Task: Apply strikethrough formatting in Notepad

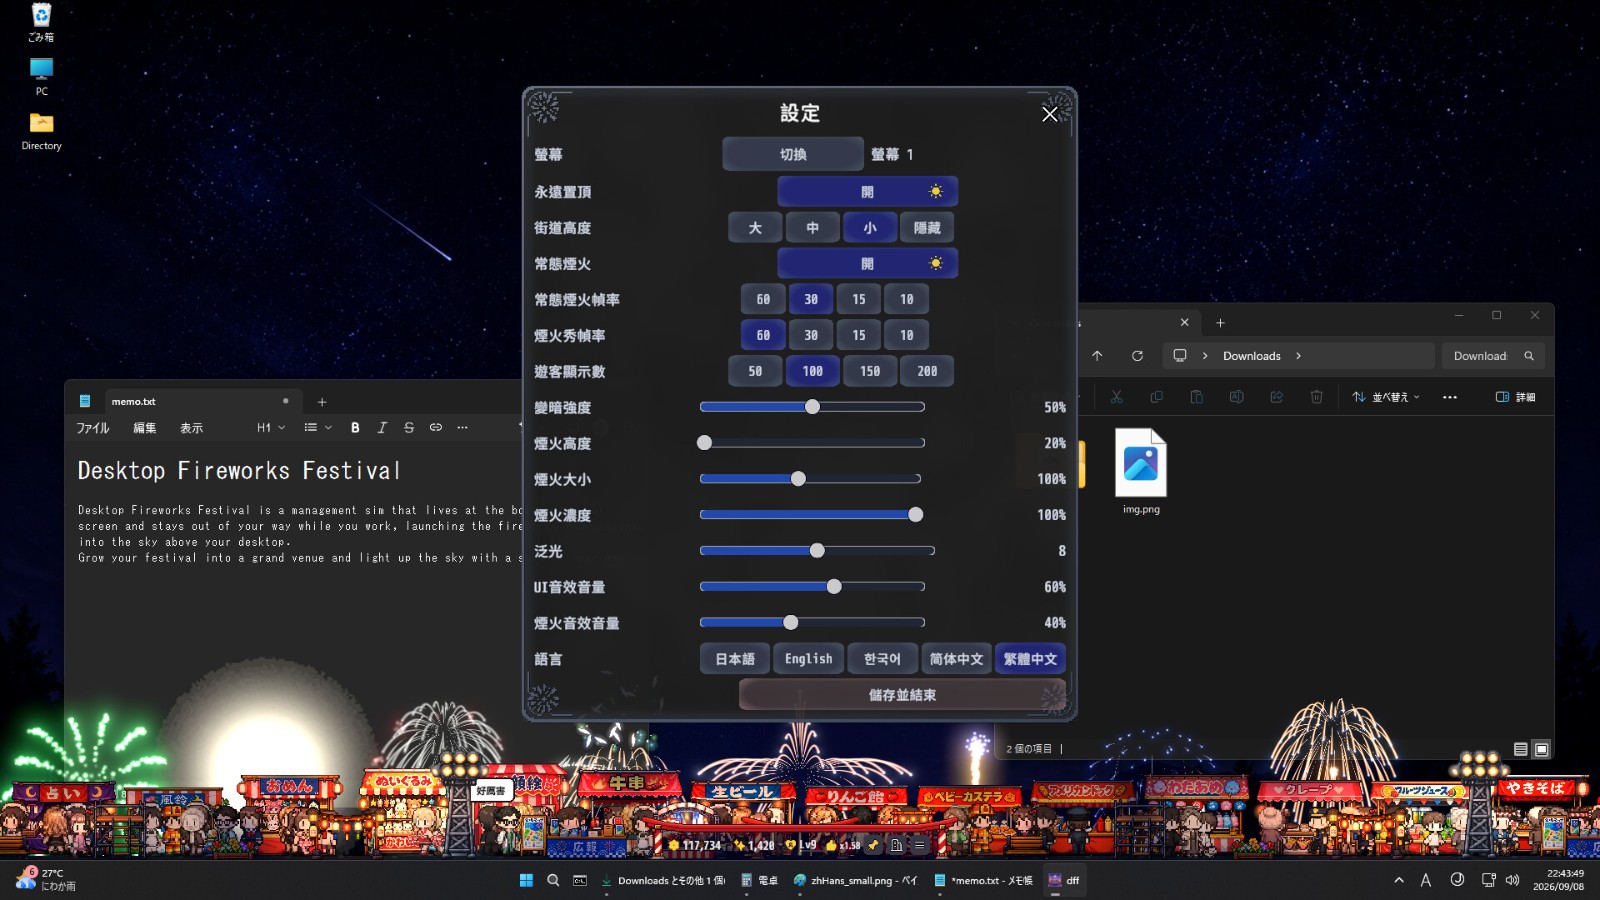Action: [409, 427]
